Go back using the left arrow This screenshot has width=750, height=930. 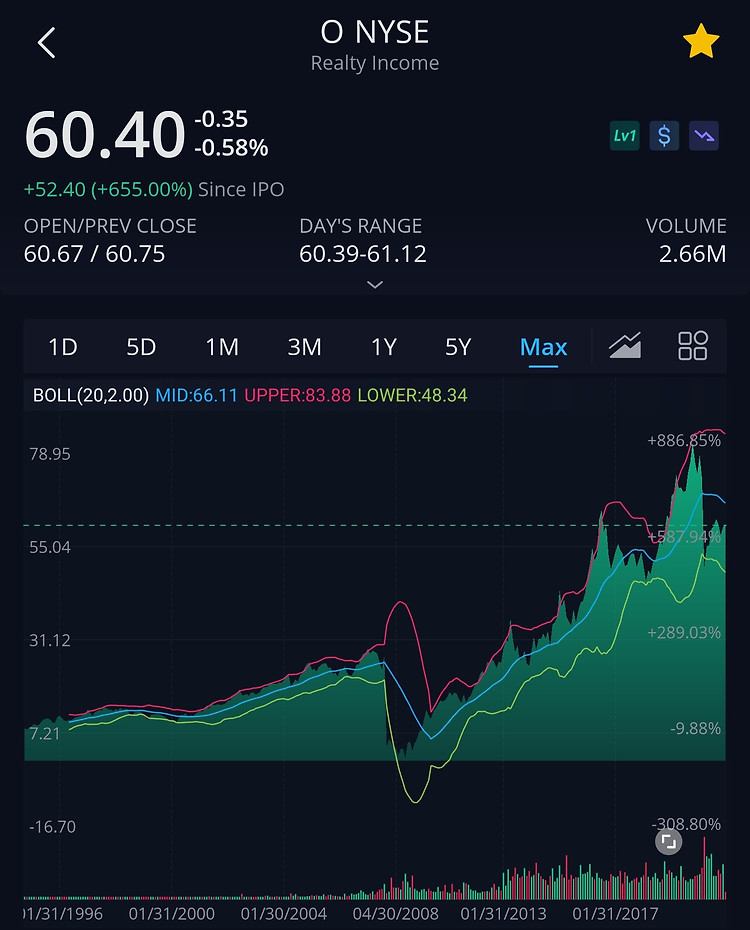pos(46,43)
